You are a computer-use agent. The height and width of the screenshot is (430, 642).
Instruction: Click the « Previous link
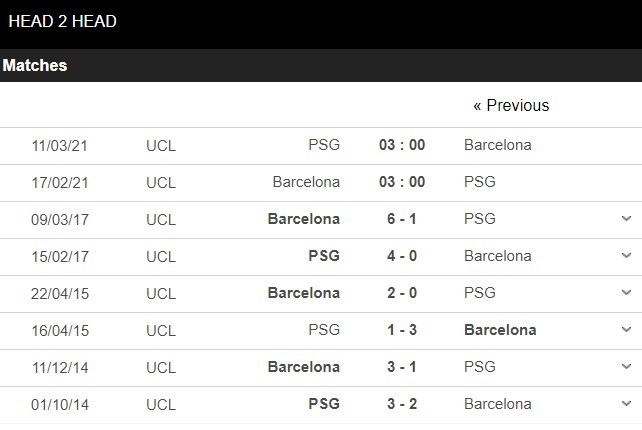[511, 105]
